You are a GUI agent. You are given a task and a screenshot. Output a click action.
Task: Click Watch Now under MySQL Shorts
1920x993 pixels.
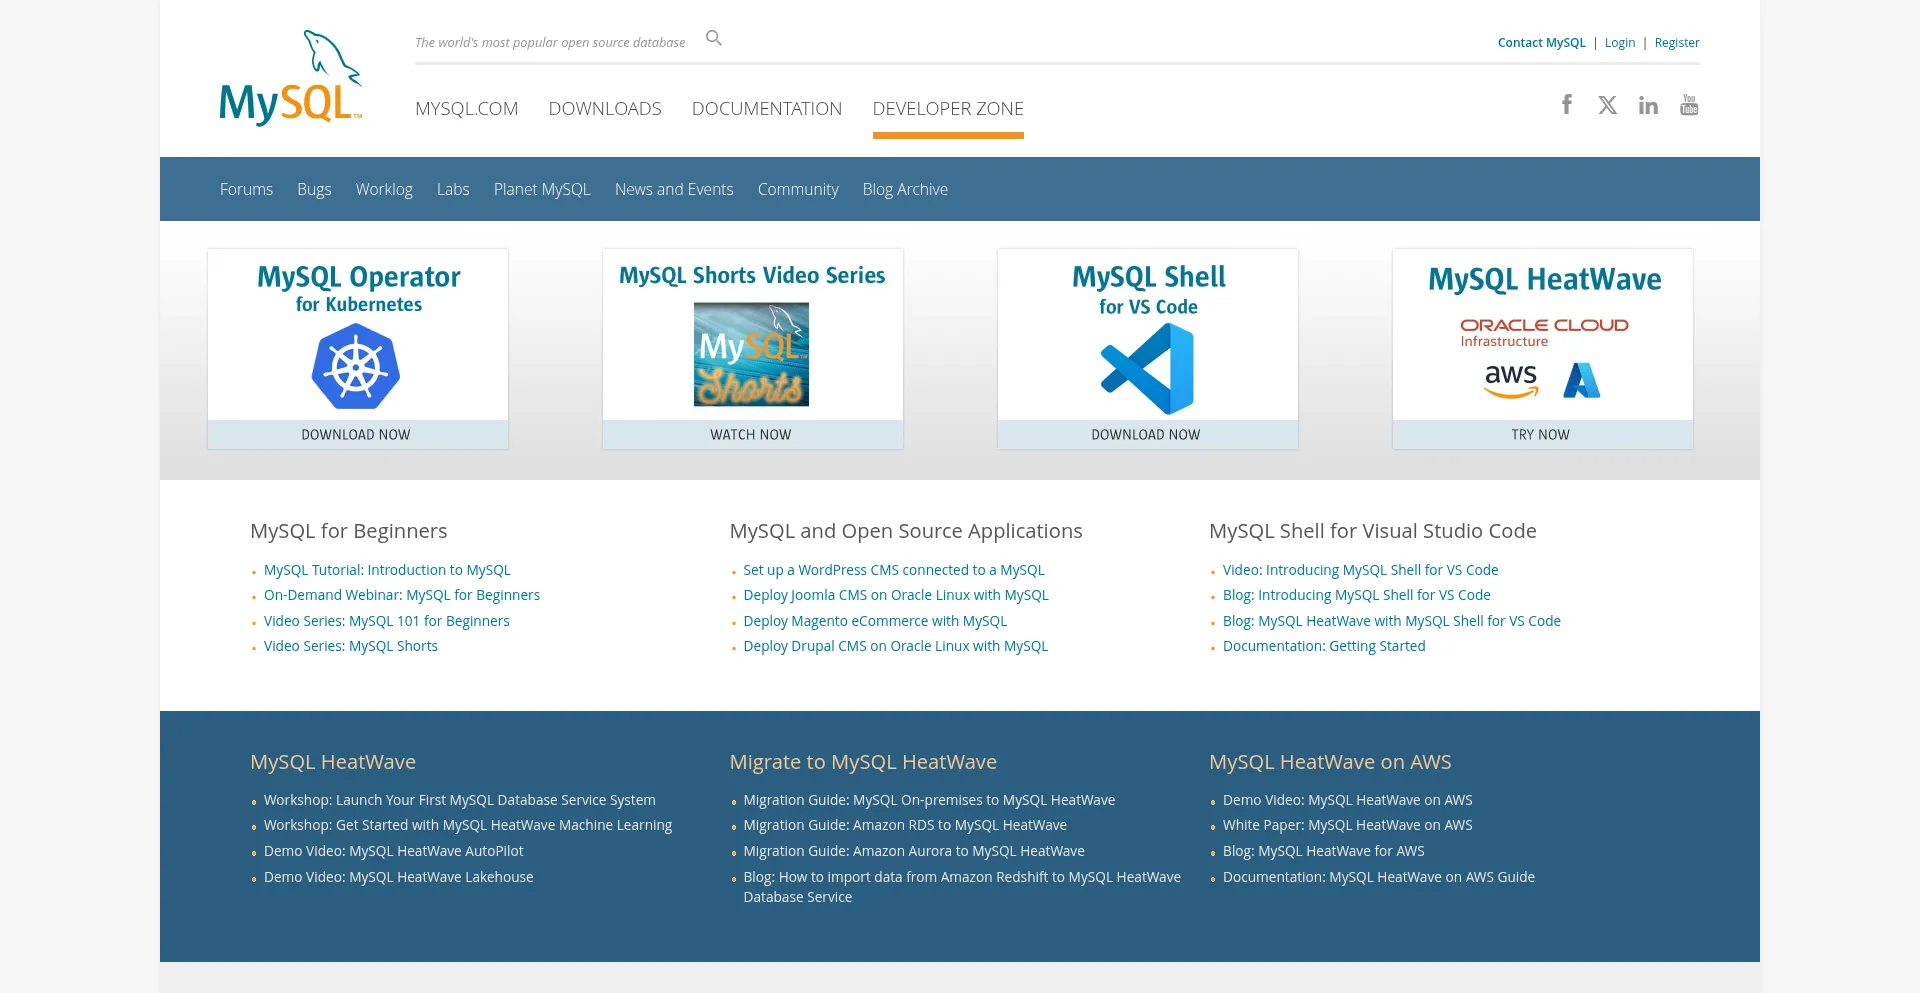coord(751,435)
